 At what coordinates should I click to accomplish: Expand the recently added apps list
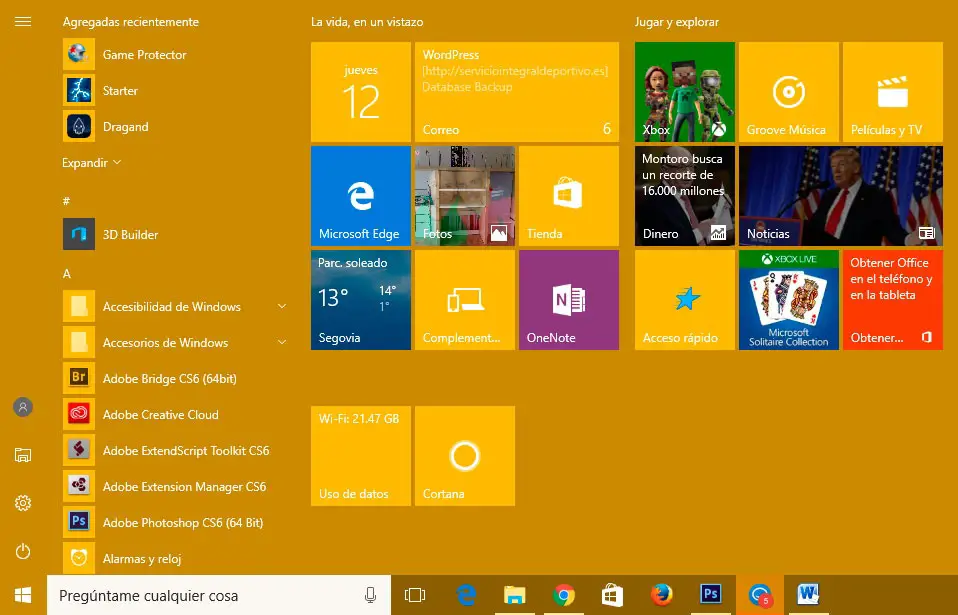pyautogui.click(x=91, y=162)
